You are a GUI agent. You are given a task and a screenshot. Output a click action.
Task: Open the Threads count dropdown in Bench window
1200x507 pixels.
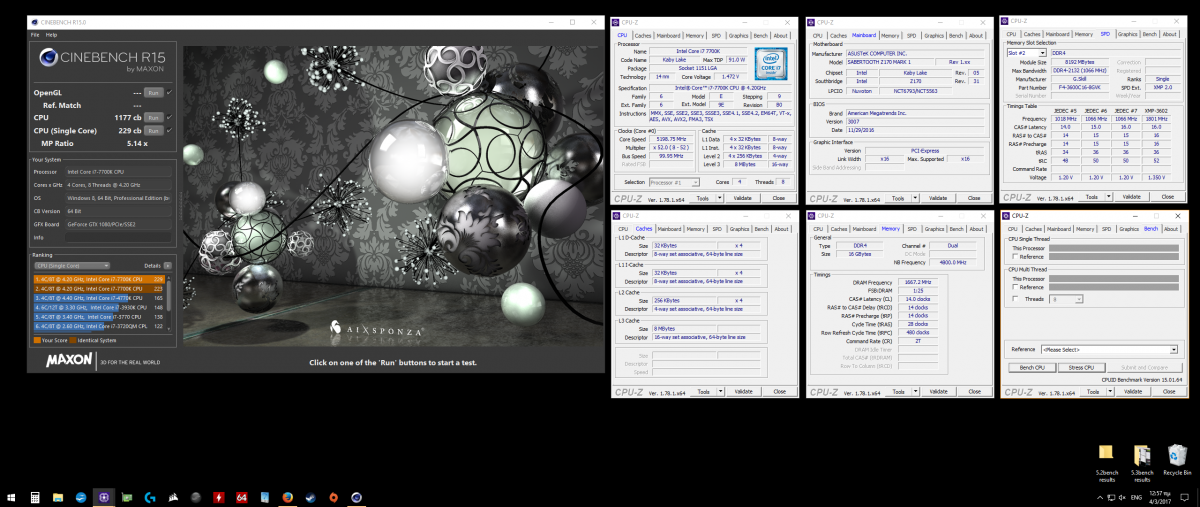1066,299
